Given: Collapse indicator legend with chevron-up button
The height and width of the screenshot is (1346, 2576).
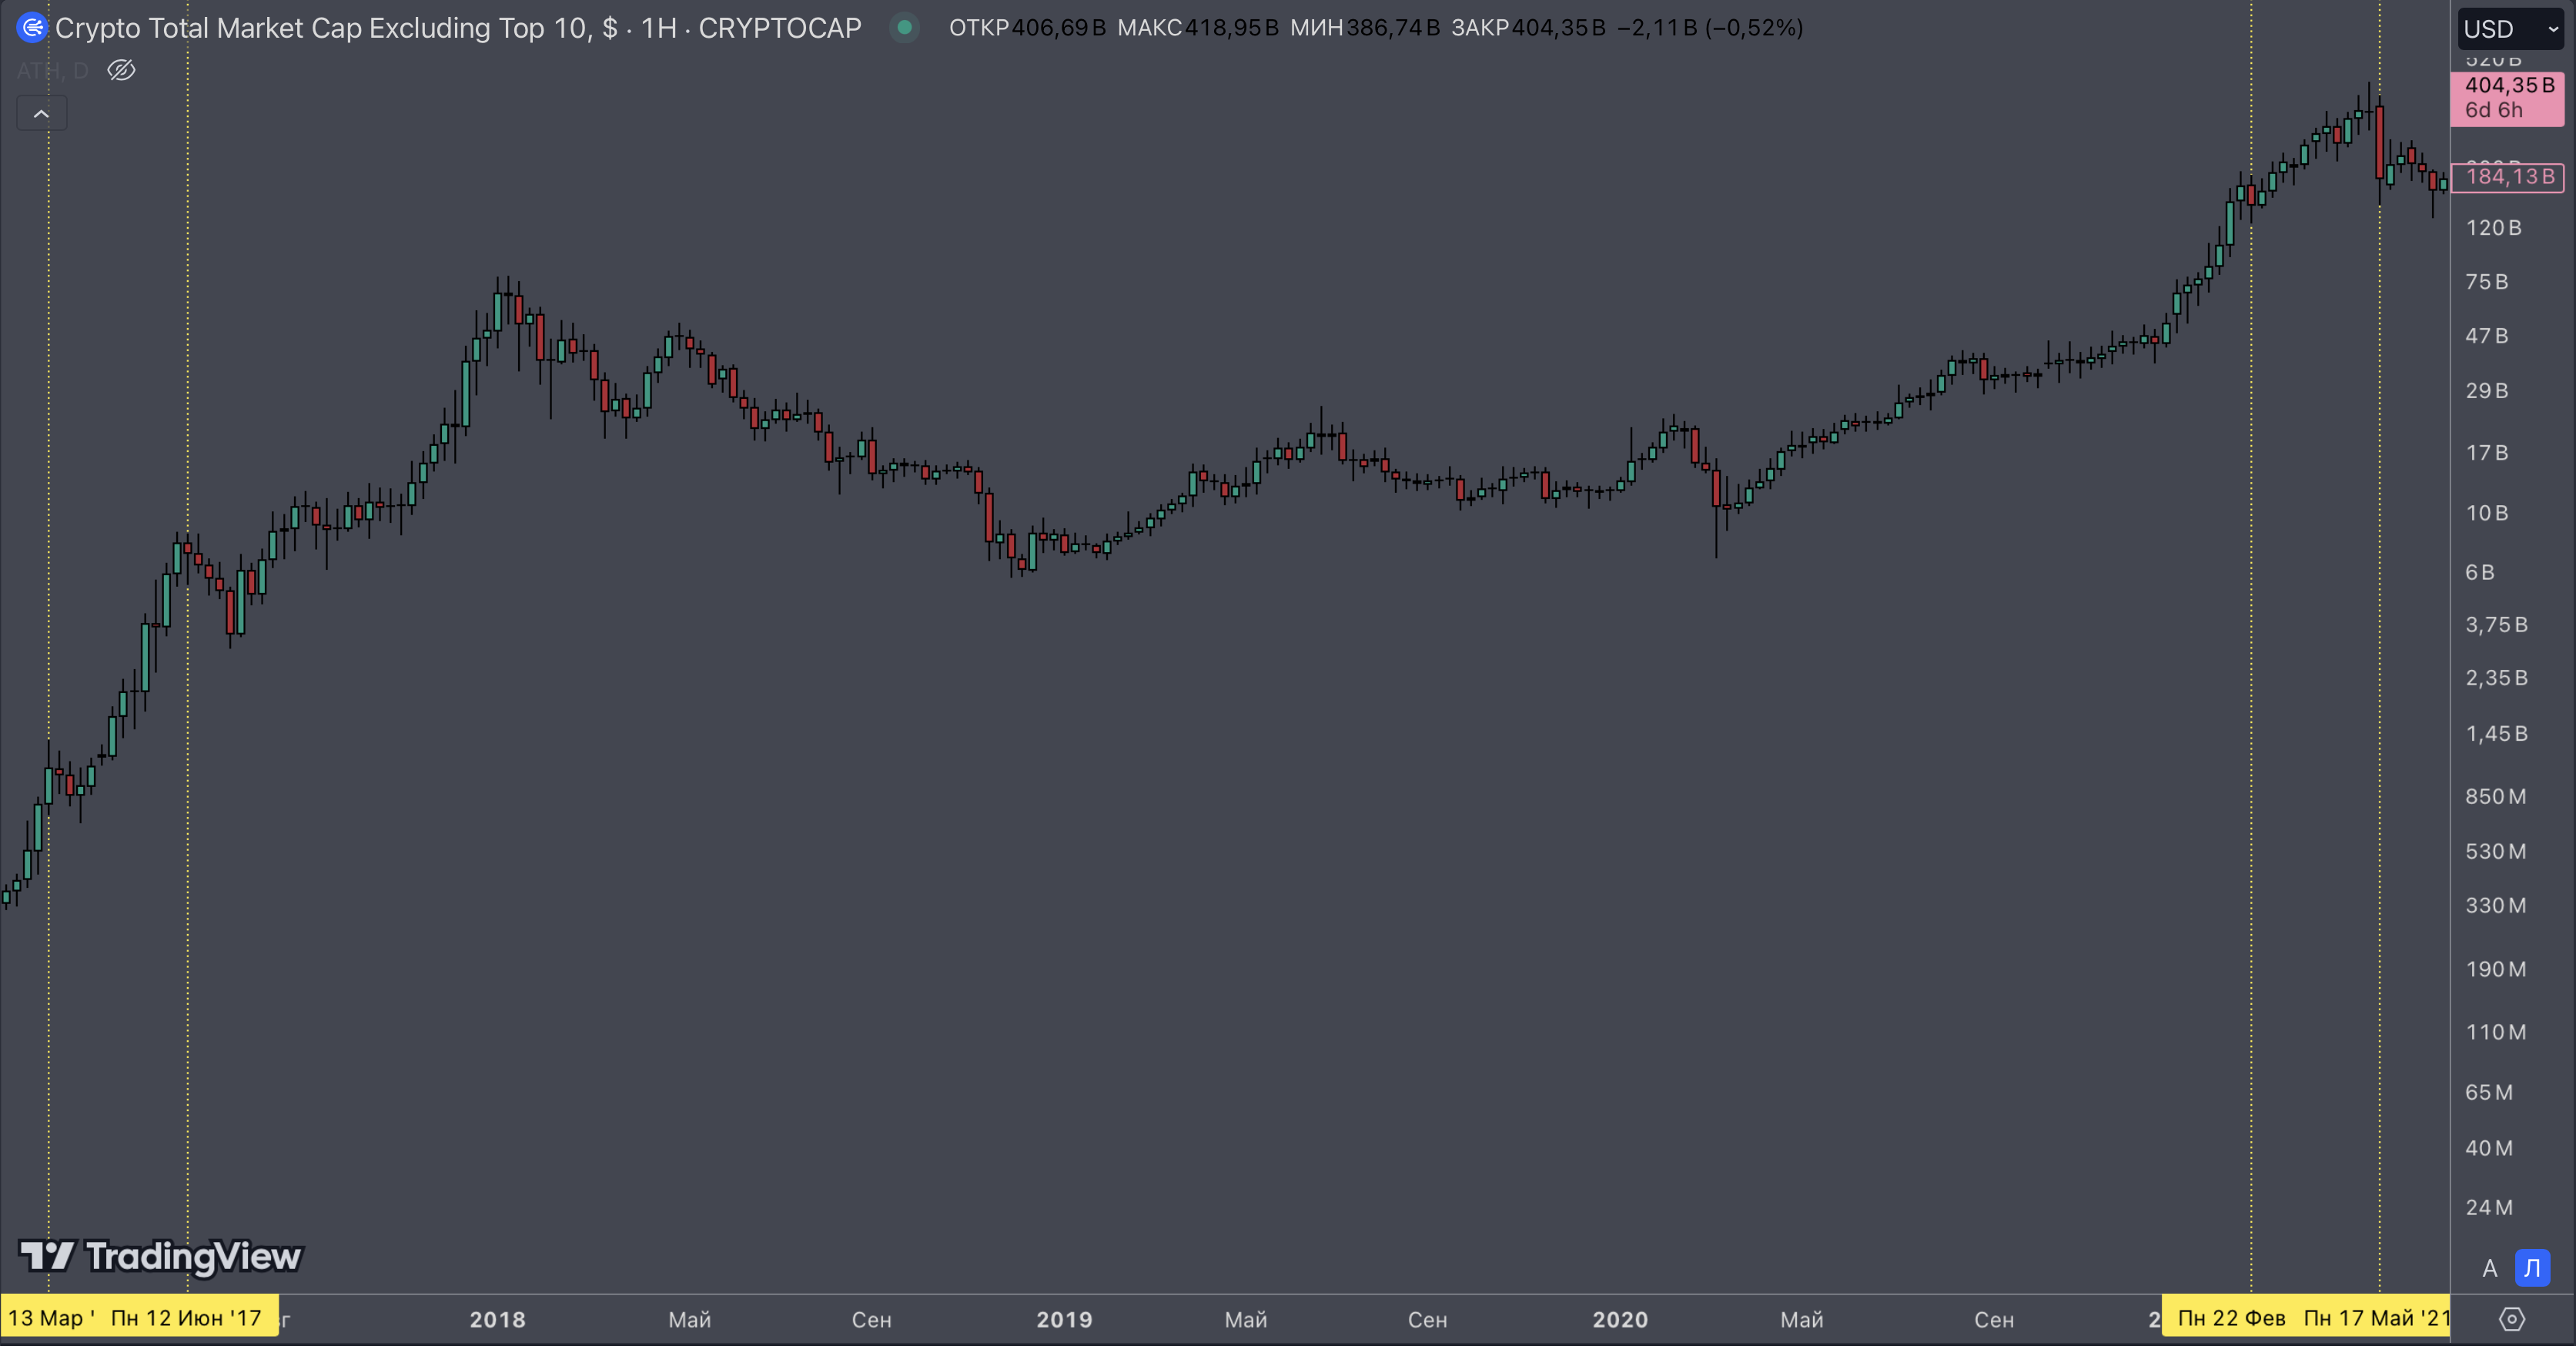Looking at the screenshot, I should [x=42, y=114].
